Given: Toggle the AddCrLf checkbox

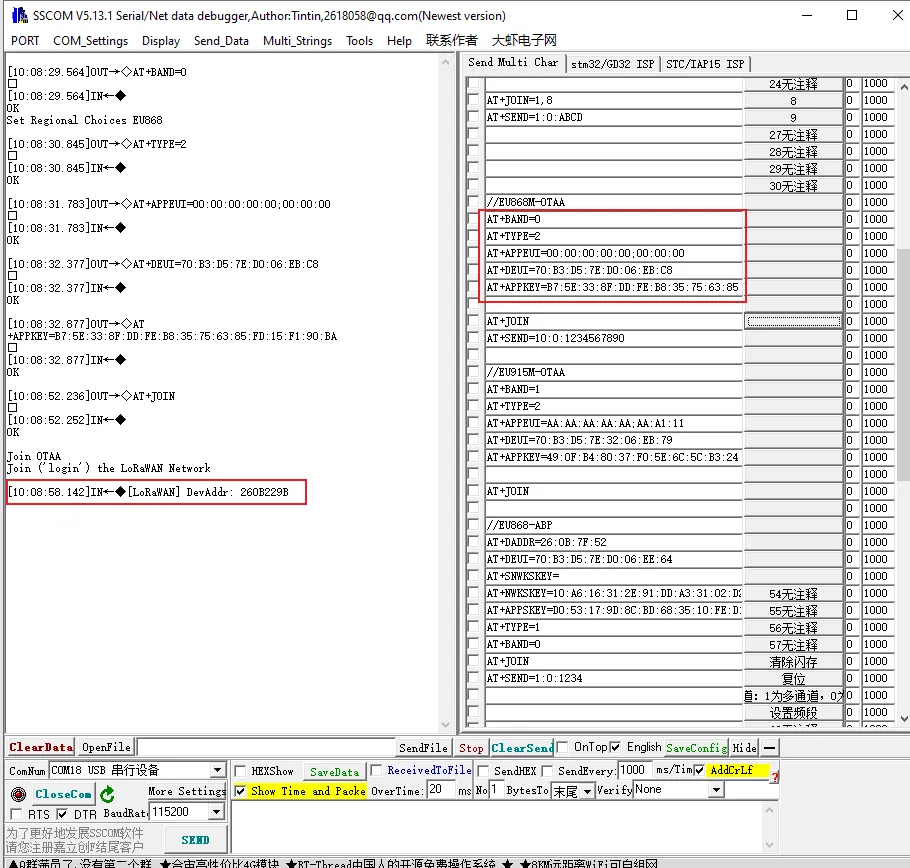Looking at the screenshot, I should tap(700, 771).
